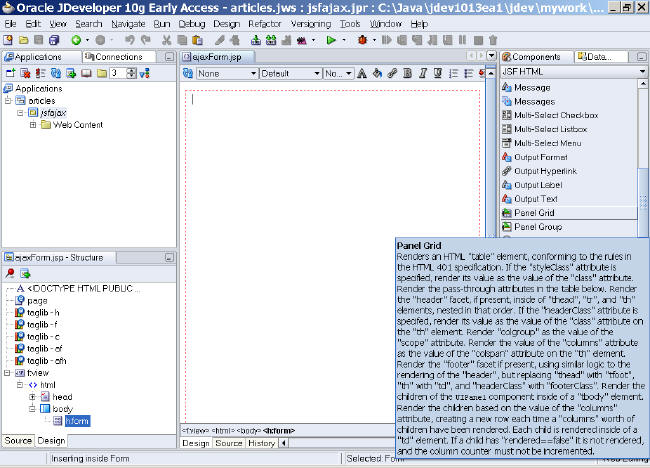650x468 pixels.
Task: Minimize the Applications navigator panel
Action: [169, 57]
